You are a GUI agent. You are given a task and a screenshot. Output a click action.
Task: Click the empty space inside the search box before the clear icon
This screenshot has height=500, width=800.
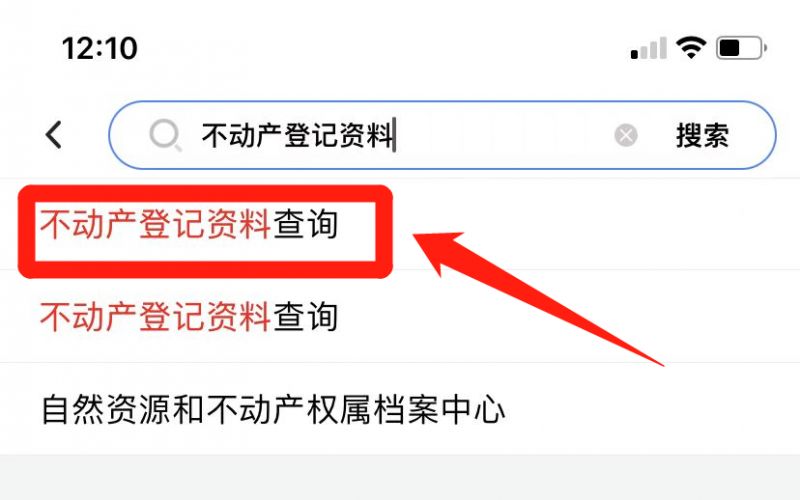point(505,135)
